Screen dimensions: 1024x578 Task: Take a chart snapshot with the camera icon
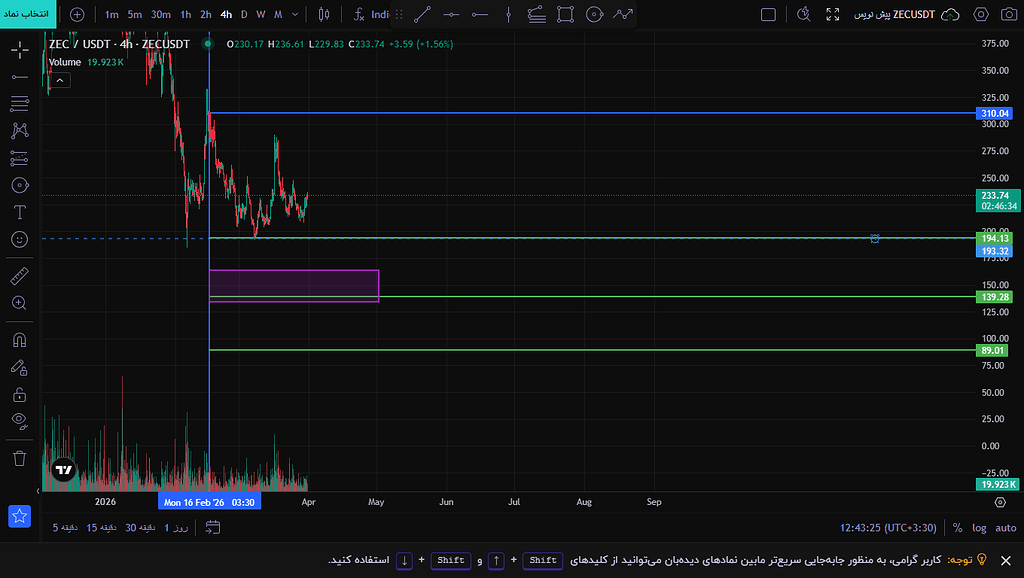coord(1009,14)
